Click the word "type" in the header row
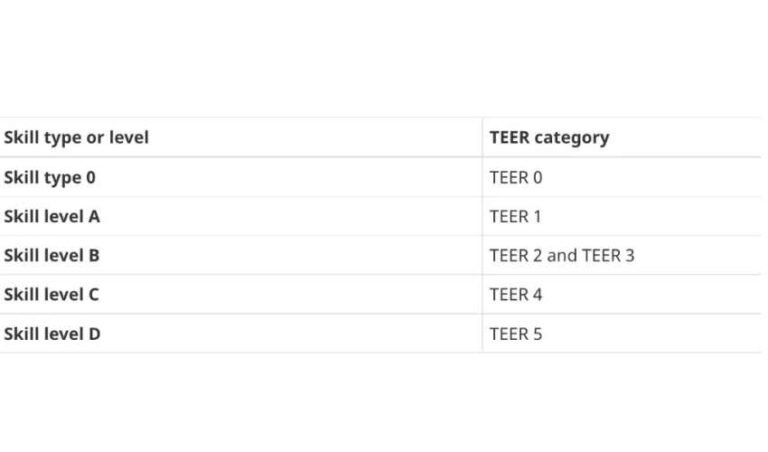The image size is (768, 452). pyautogui.click(x=63, y=138)
